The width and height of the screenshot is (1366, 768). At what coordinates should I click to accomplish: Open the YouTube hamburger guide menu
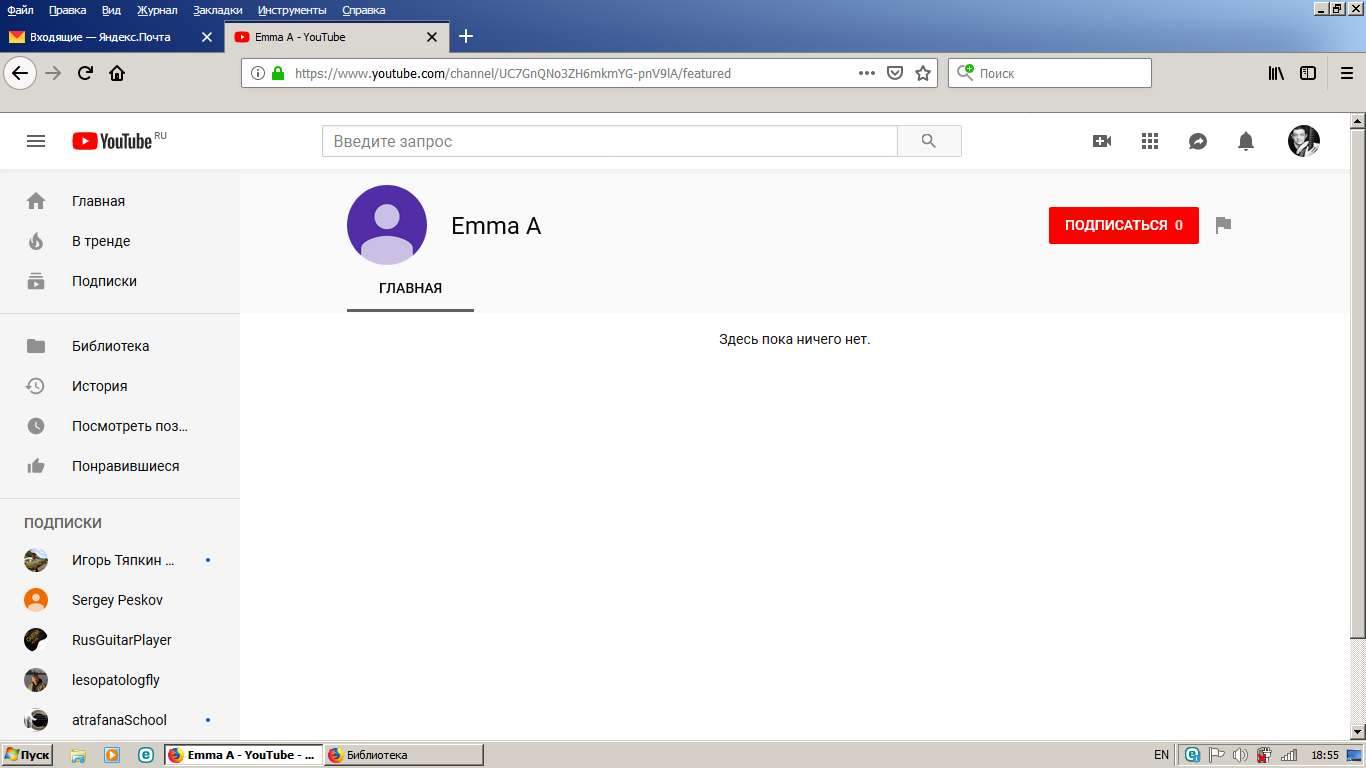[x=36, y=141]
